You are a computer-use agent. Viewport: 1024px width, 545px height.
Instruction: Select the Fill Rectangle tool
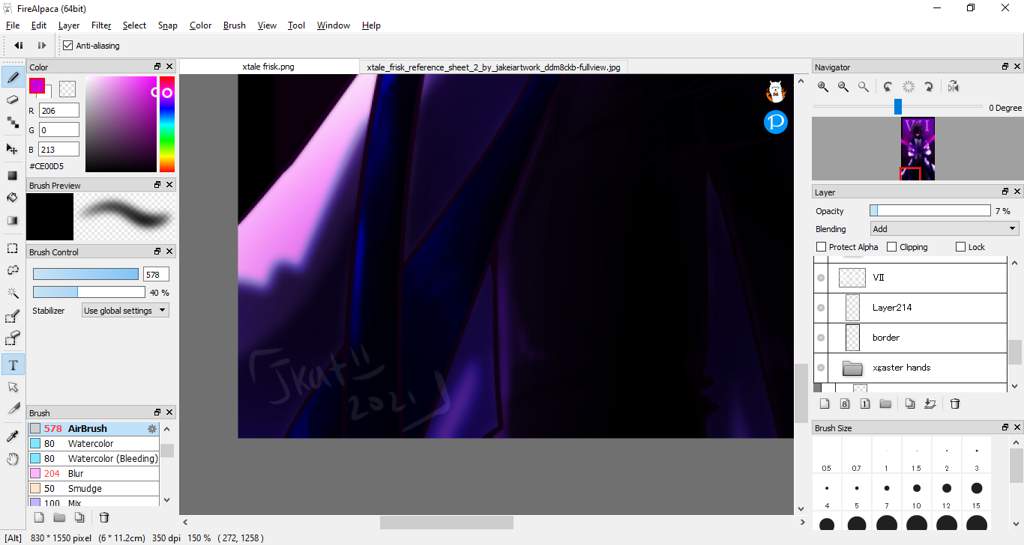(12, 176)
